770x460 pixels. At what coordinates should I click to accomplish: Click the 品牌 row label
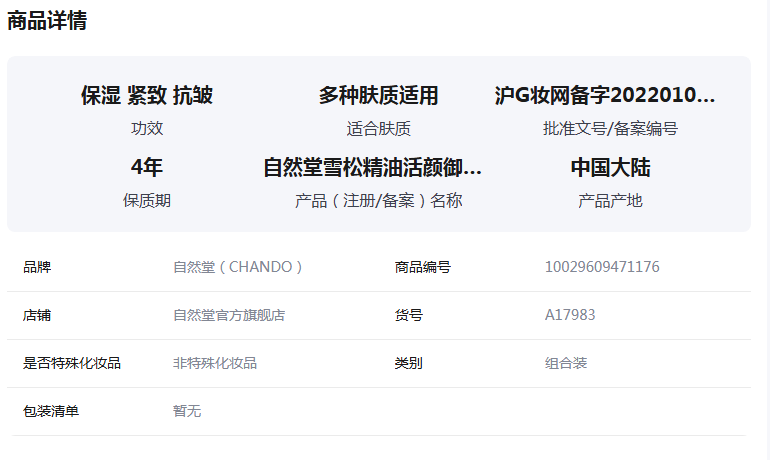[x=37, y=267]
